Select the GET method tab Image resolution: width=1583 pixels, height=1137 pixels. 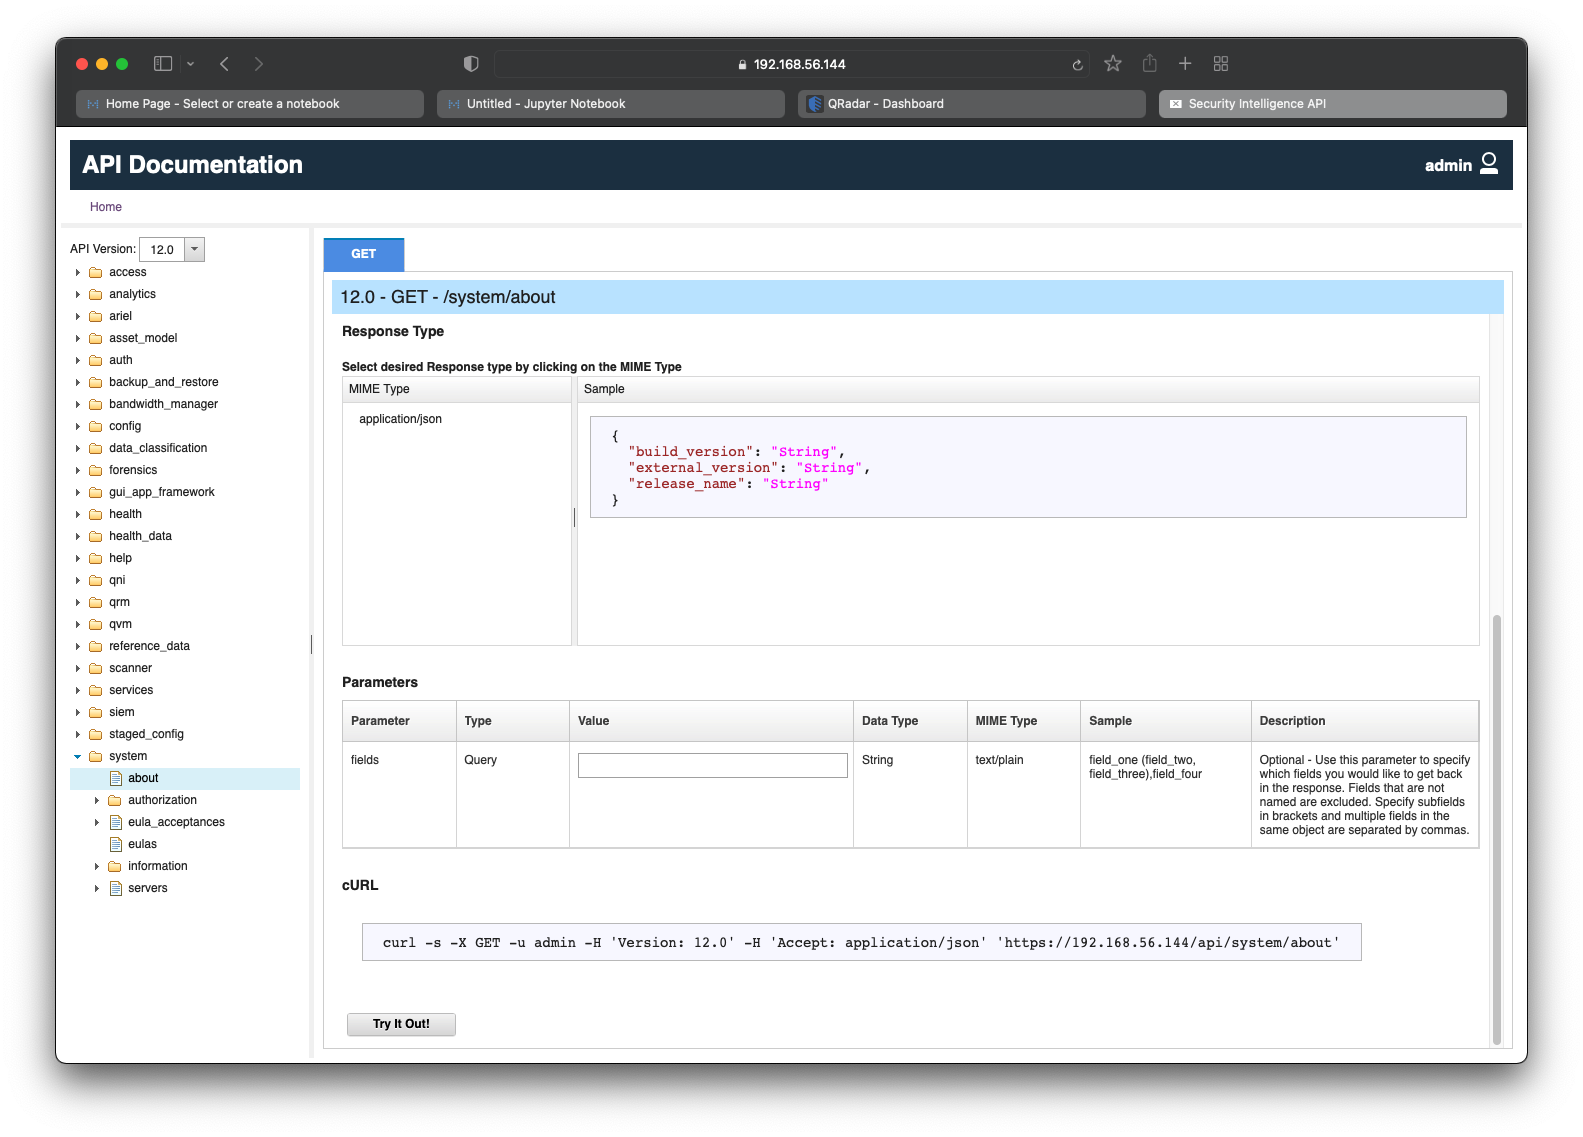(x=364, y=254)
